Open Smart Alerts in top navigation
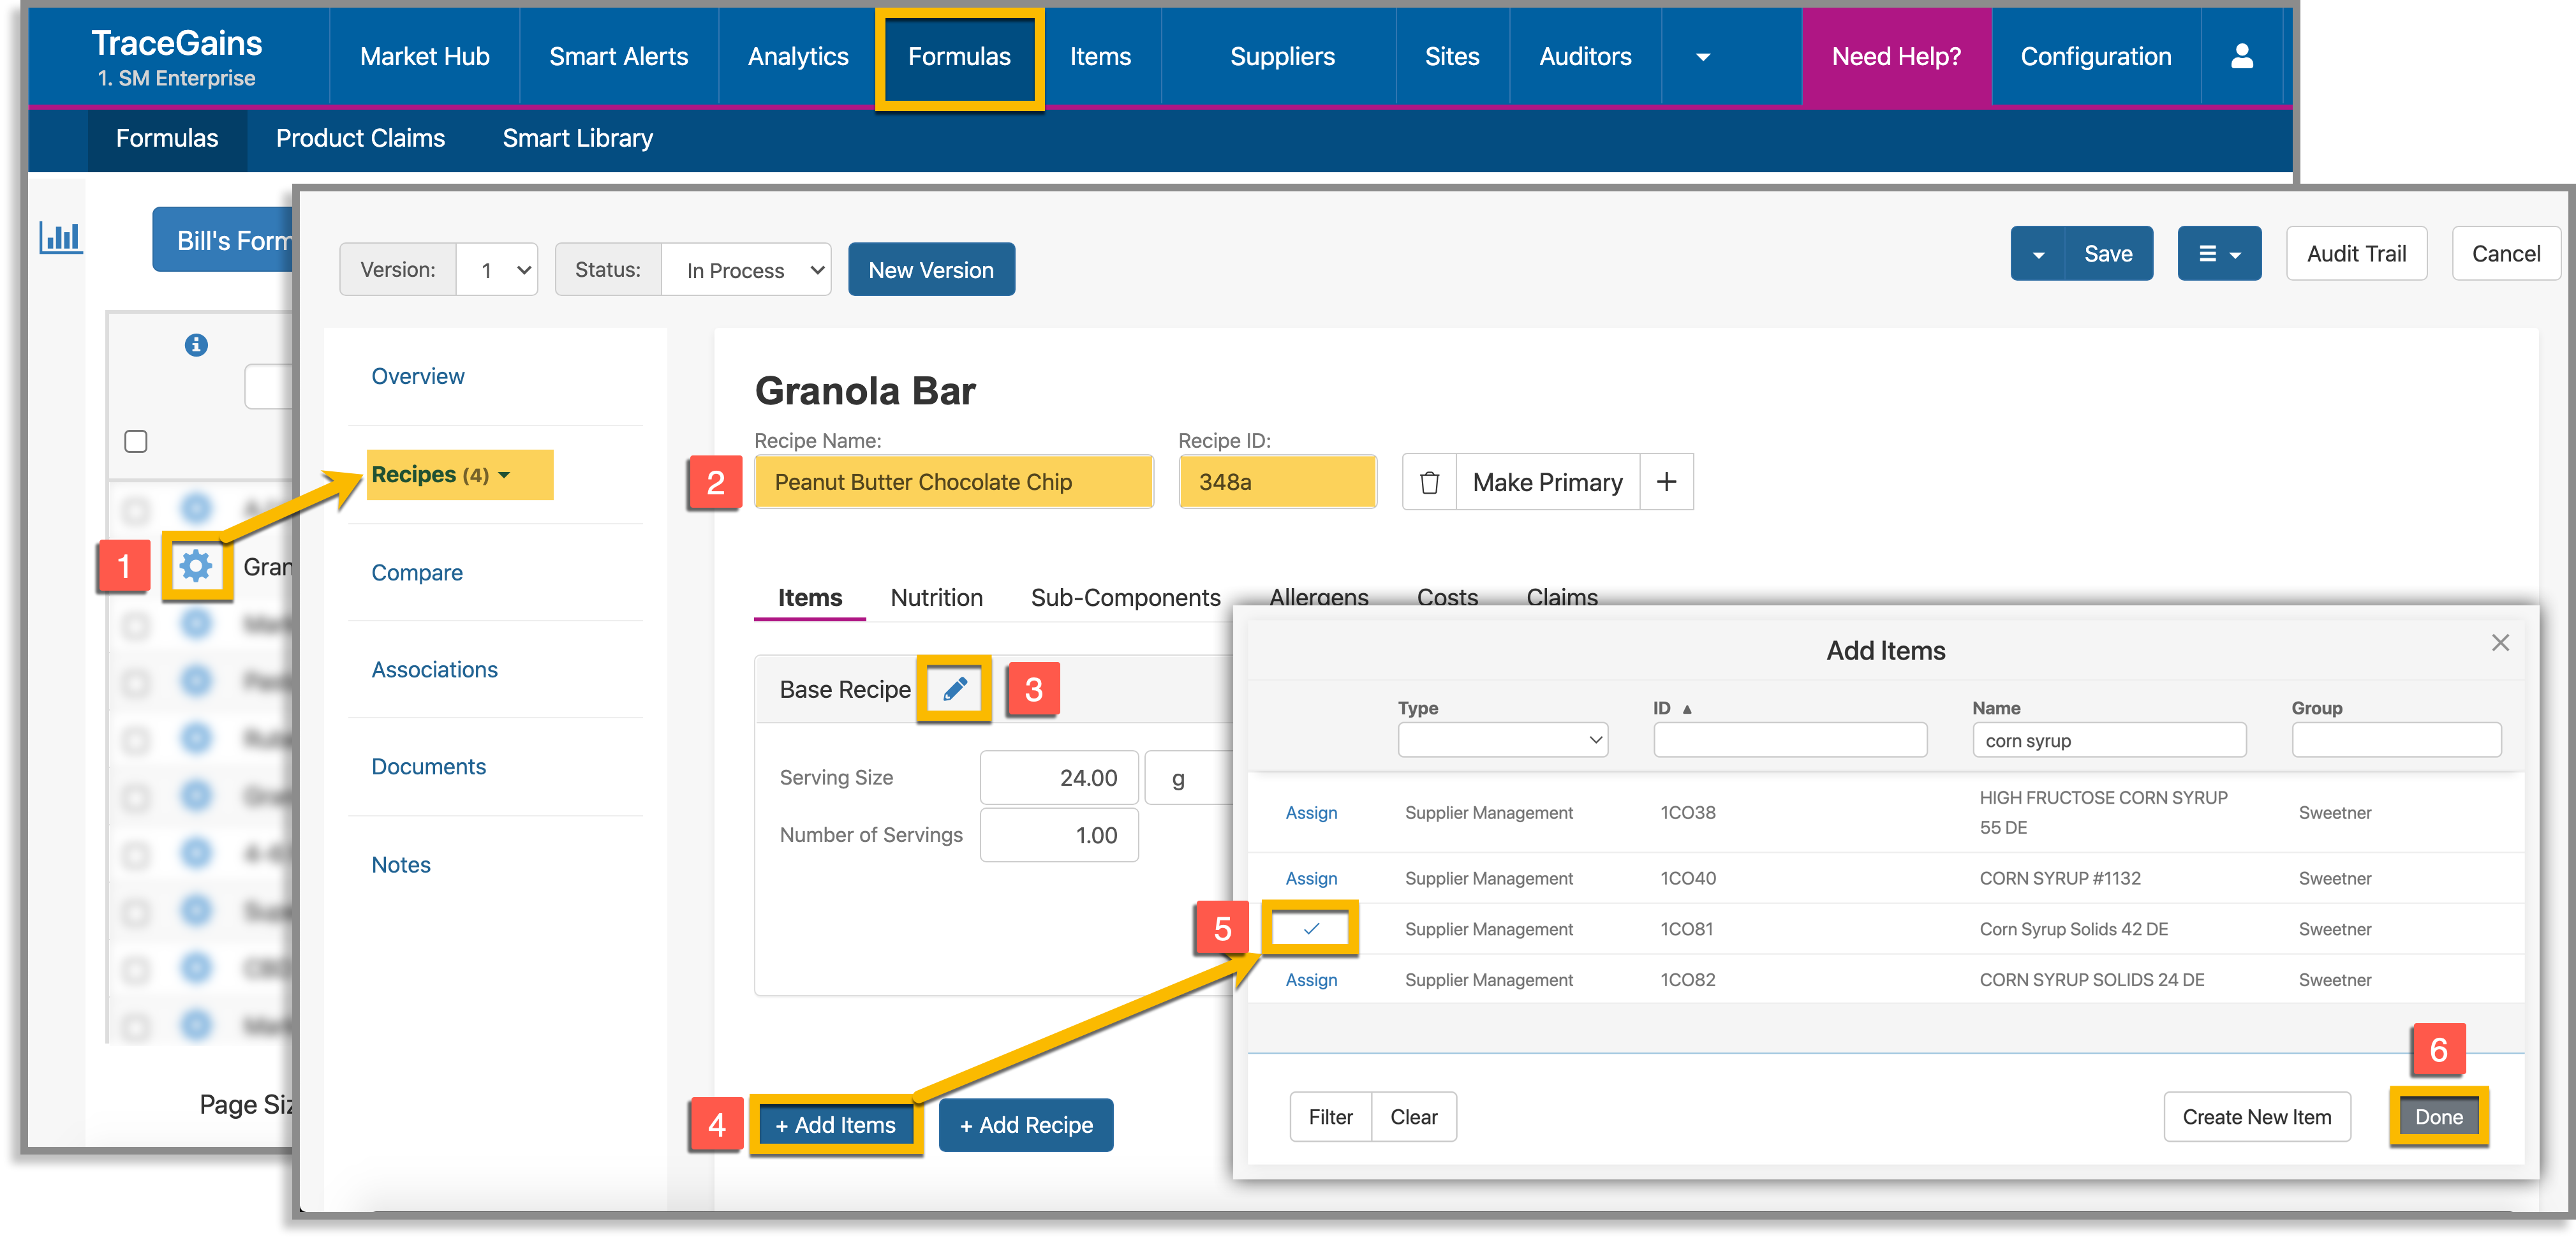This screenshot has width=2576, height=1240. click(618, 57)
